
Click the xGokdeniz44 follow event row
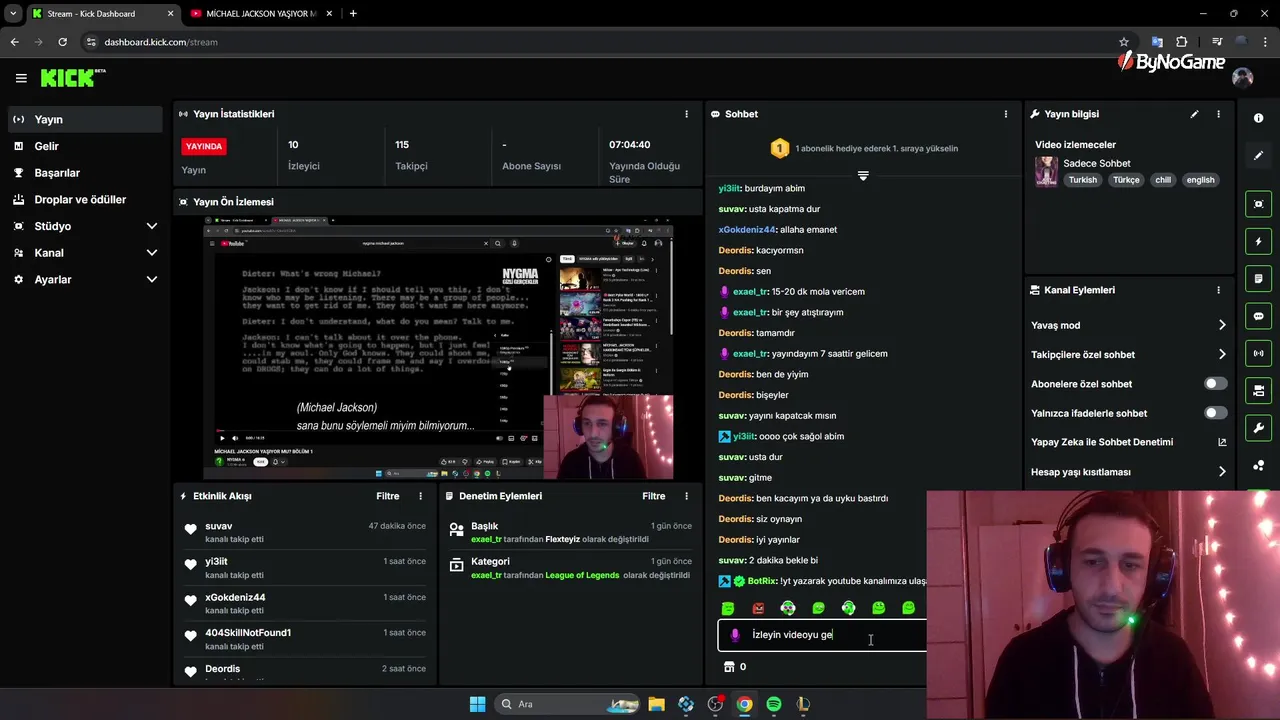305,604
